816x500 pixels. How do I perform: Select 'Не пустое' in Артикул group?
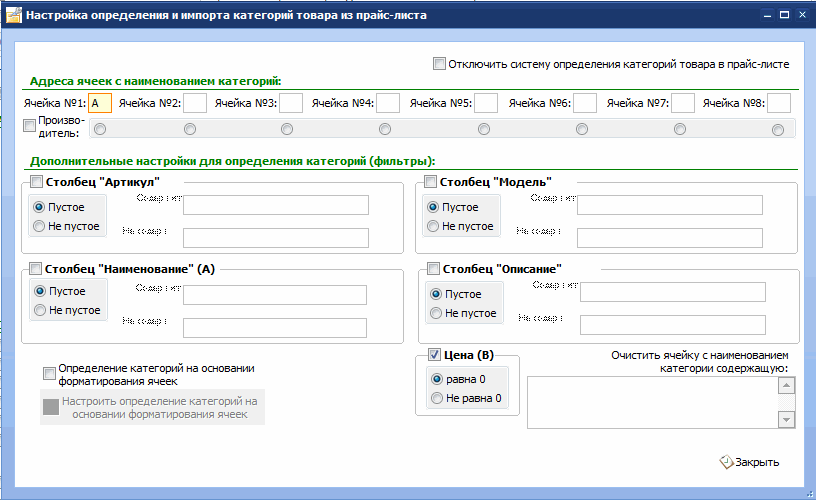[x=66, y=226]
